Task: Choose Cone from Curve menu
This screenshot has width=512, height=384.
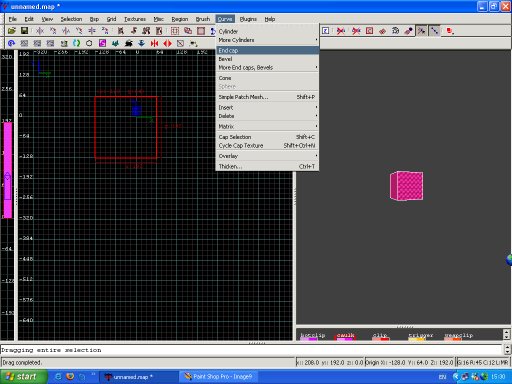Action: [267, 78]
